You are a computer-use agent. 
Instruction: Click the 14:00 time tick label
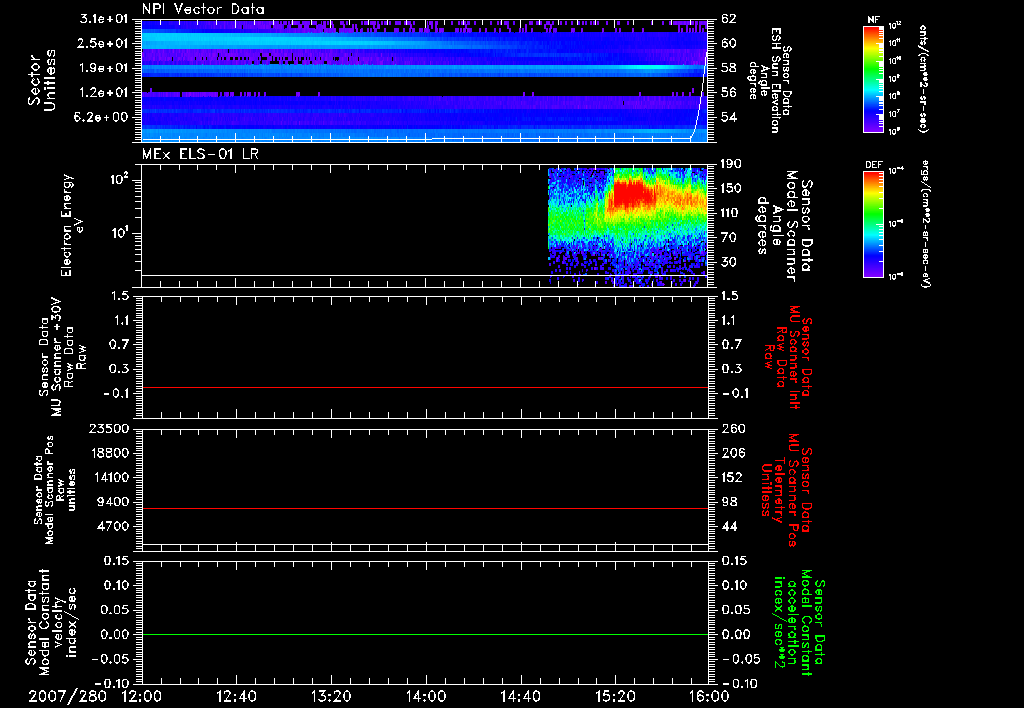[426, 697]
